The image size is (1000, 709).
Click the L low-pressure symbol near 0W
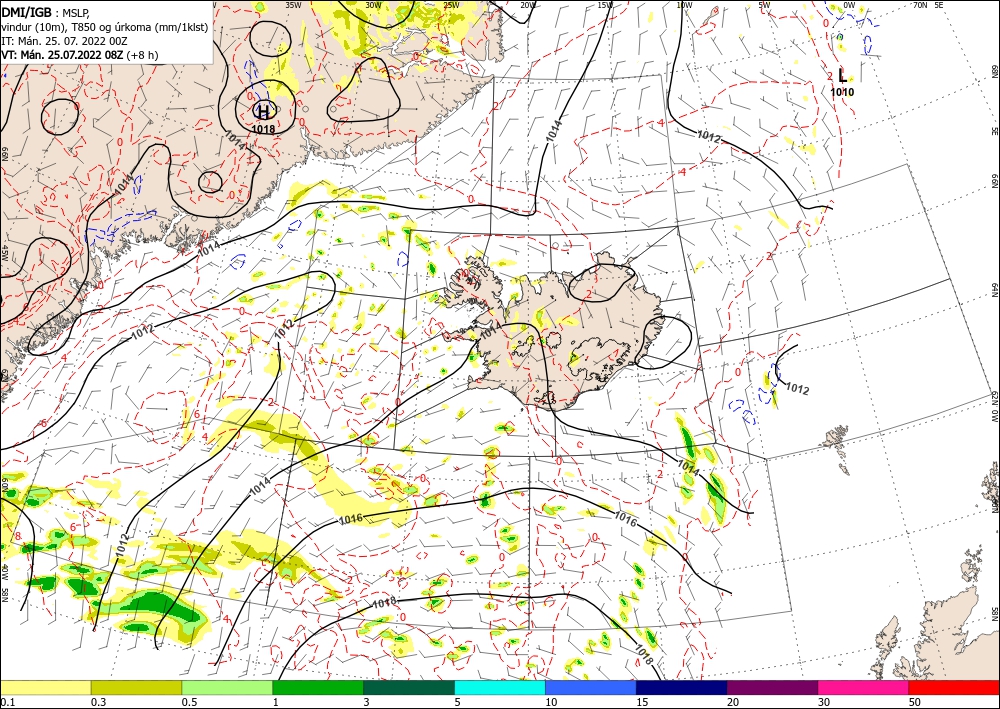[842, 77]
